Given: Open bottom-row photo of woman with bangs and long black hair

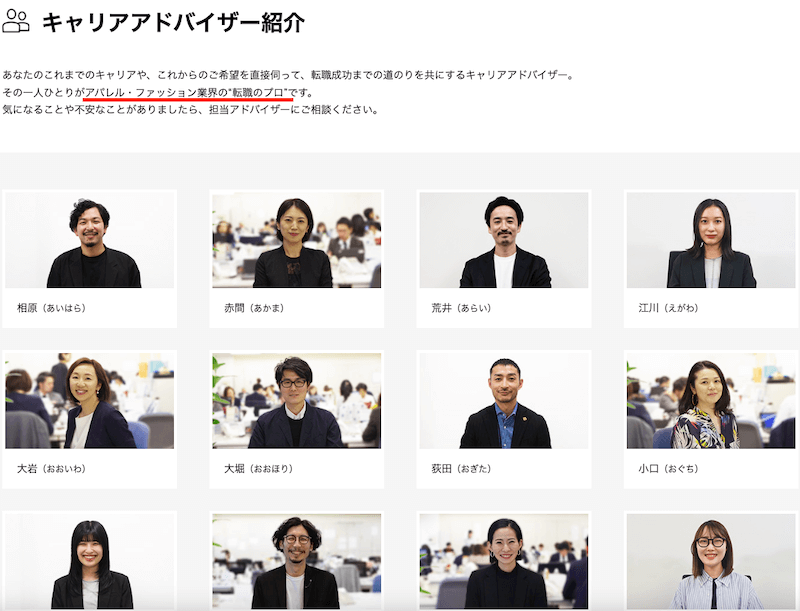Looking at the screenshot, I should (89, 562).
